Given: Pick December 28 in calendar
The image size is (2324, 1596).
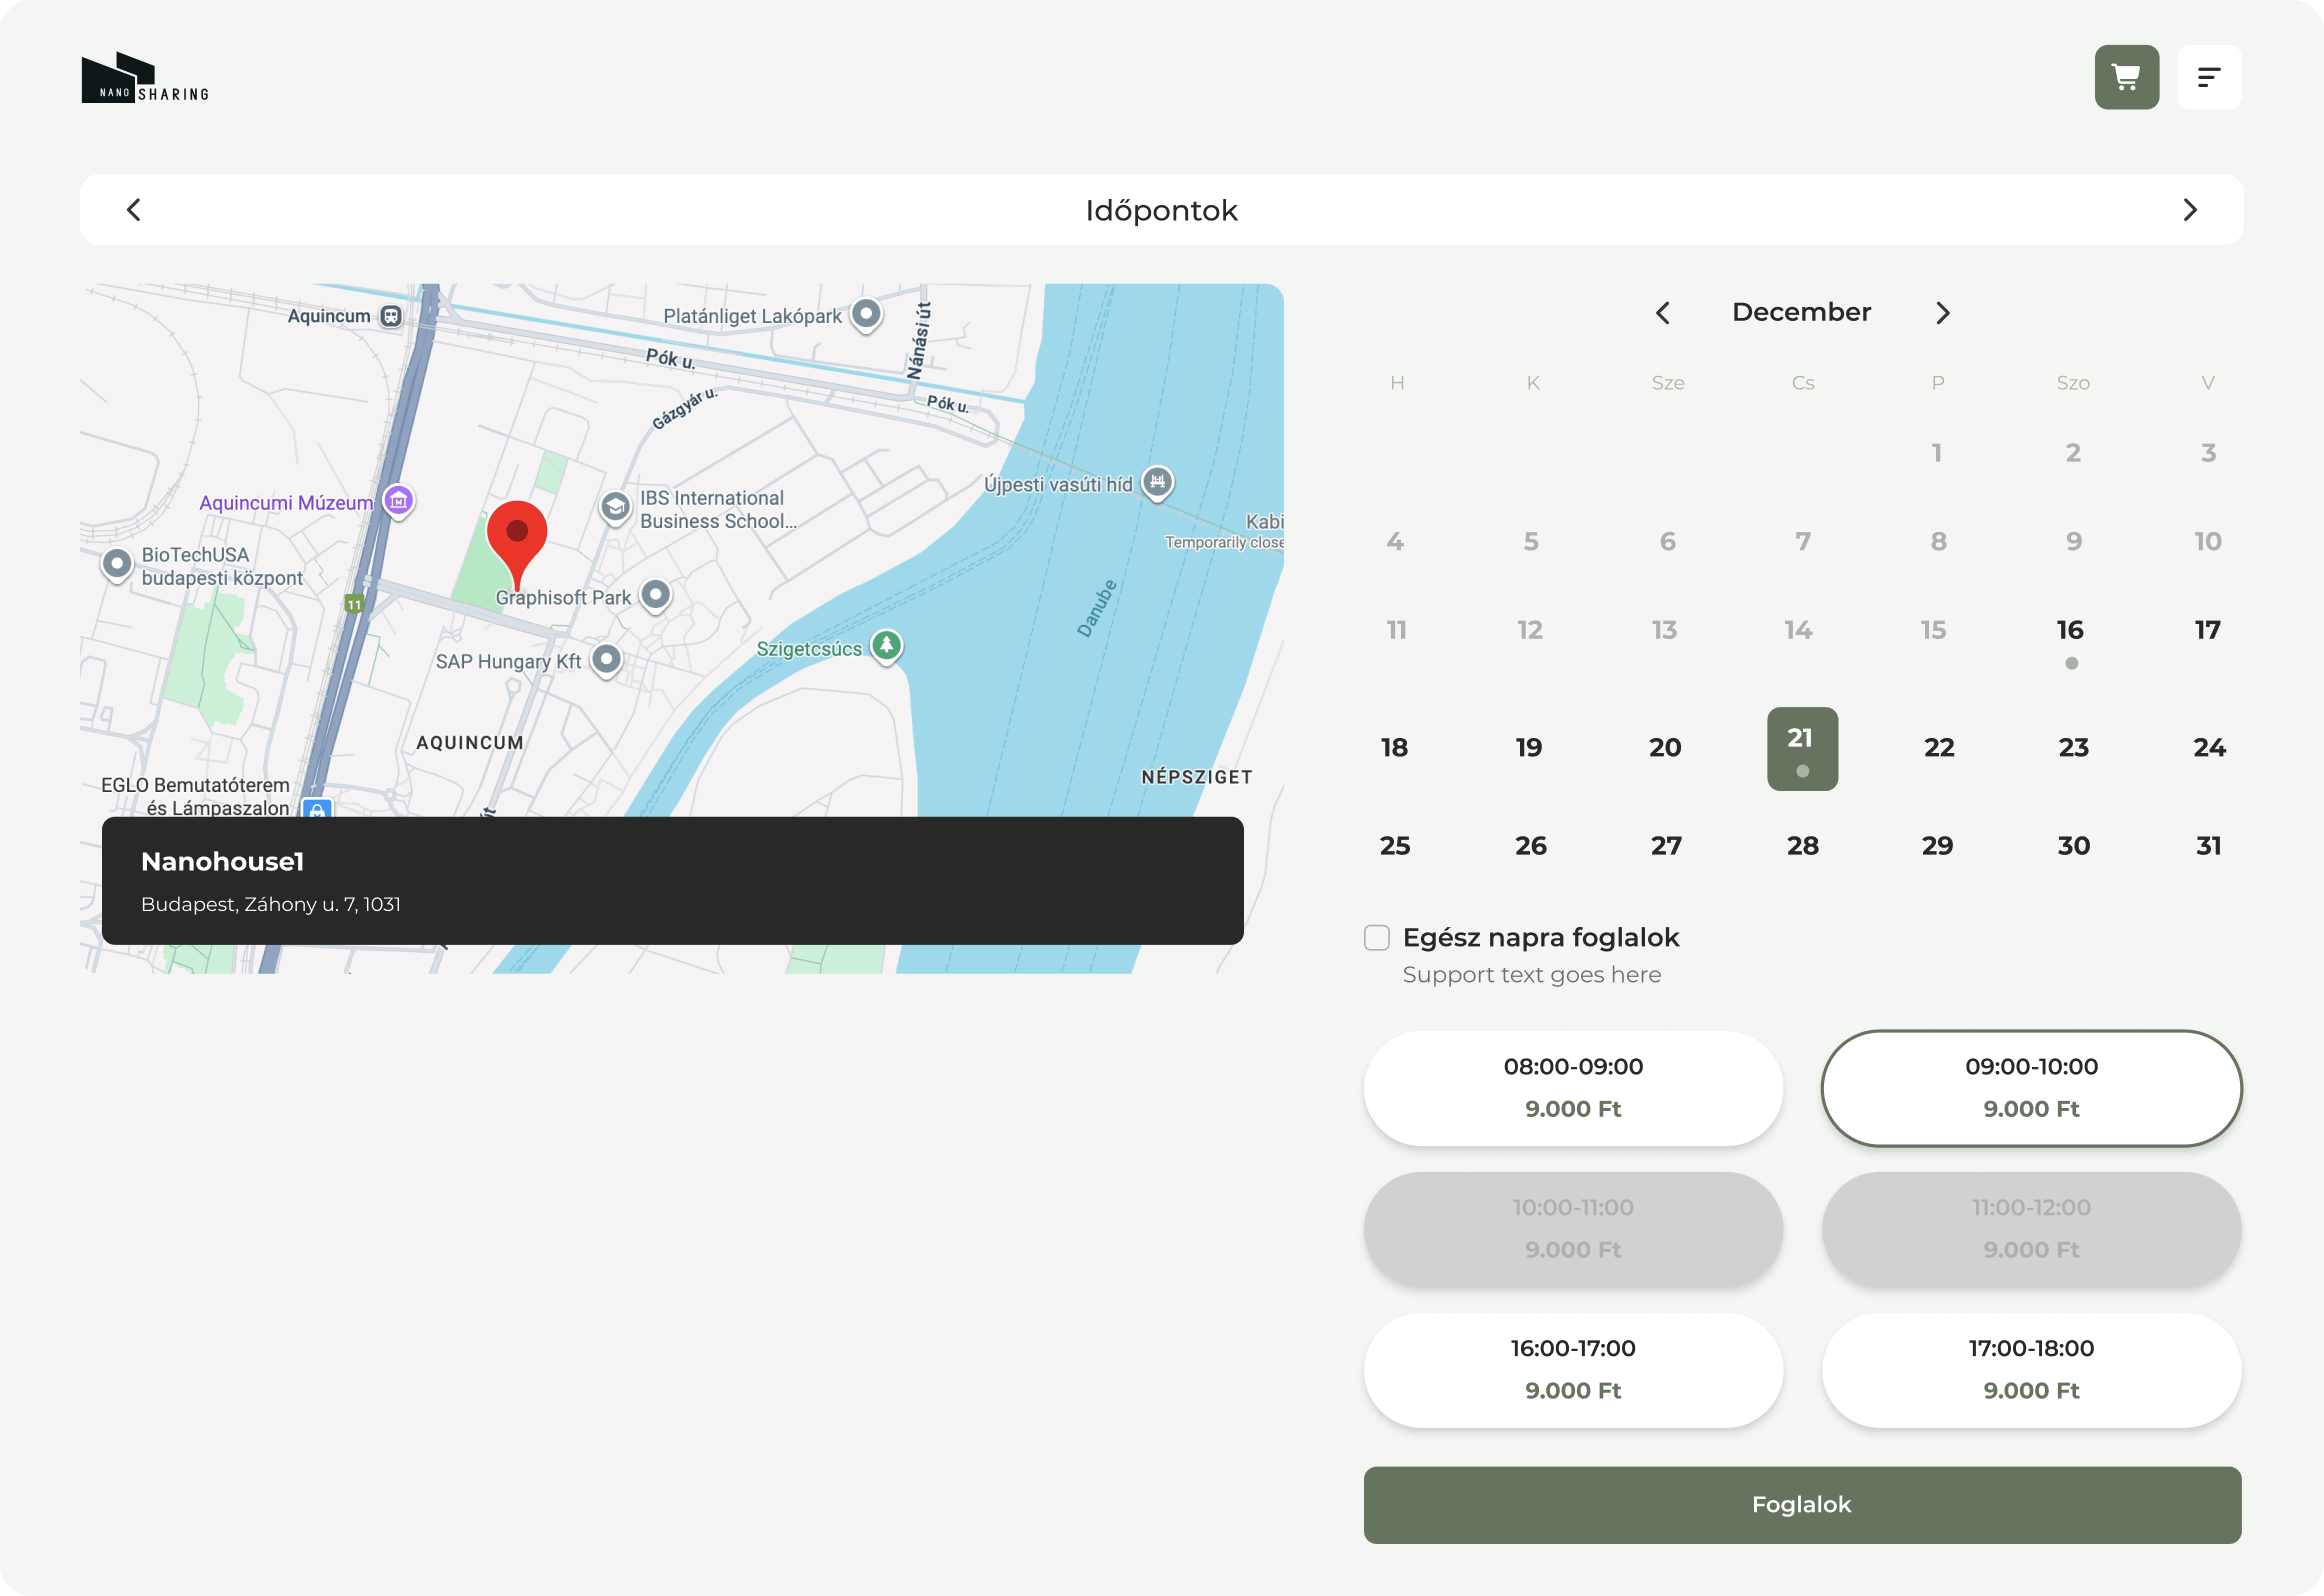Looking at the screenshot, I should click(x=1803, y=846).
